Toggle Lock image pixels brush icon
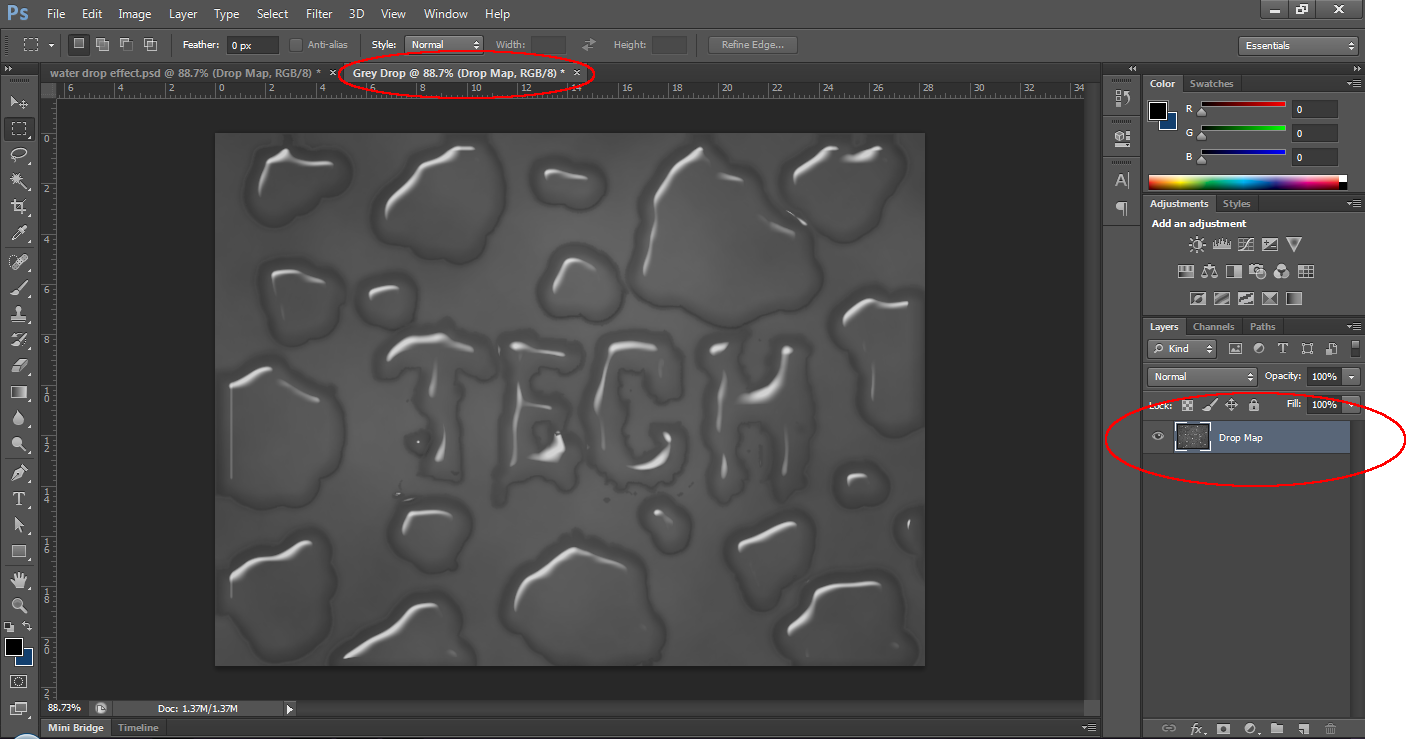The width and height of the screenshot is (1406, 739). tap(1209, 405)
